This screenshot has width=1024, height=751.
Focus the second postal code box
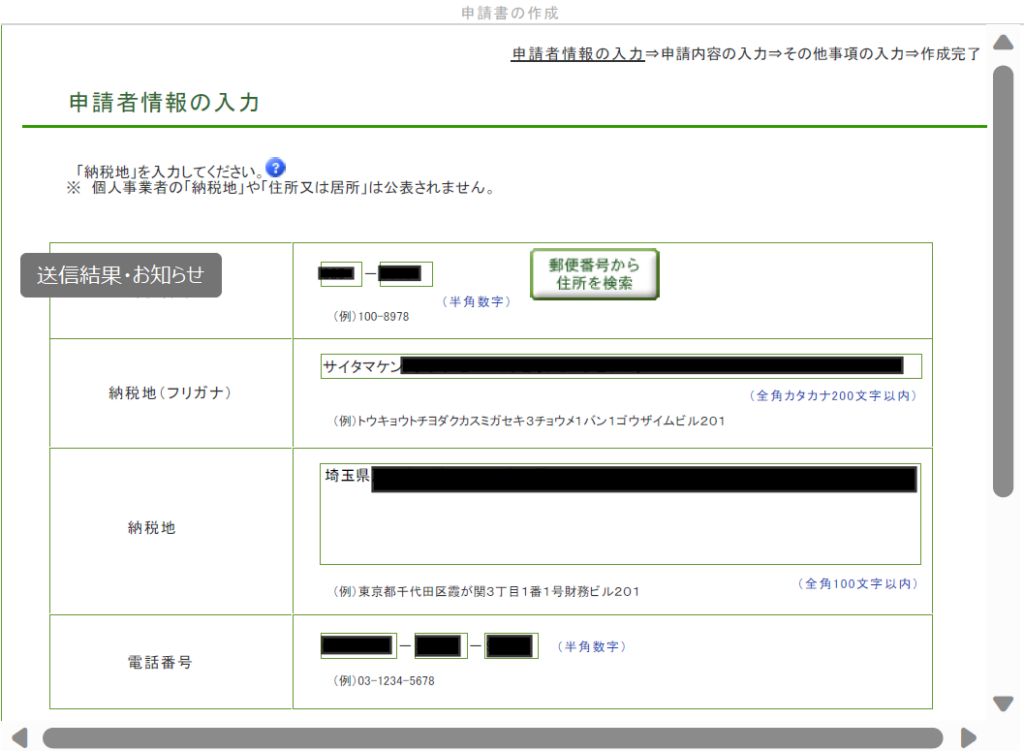tap(405, 274)
